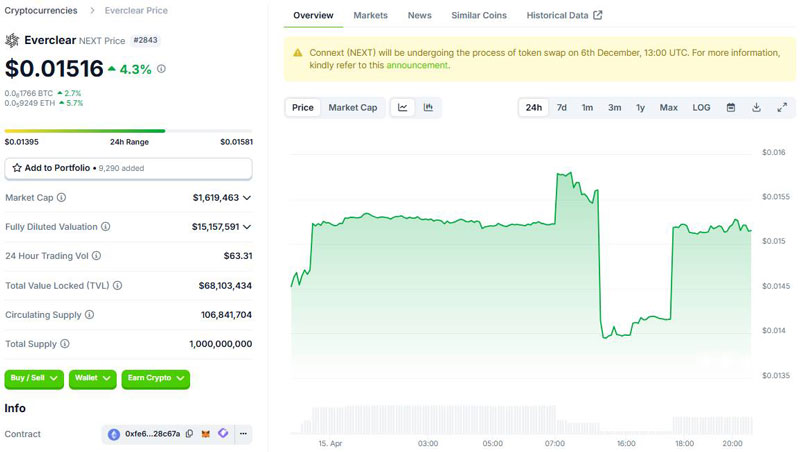This screenshot has height=452, width=800.
Task: Click the purple wallet icon beside MetaMask
Action: click(223, 433)
